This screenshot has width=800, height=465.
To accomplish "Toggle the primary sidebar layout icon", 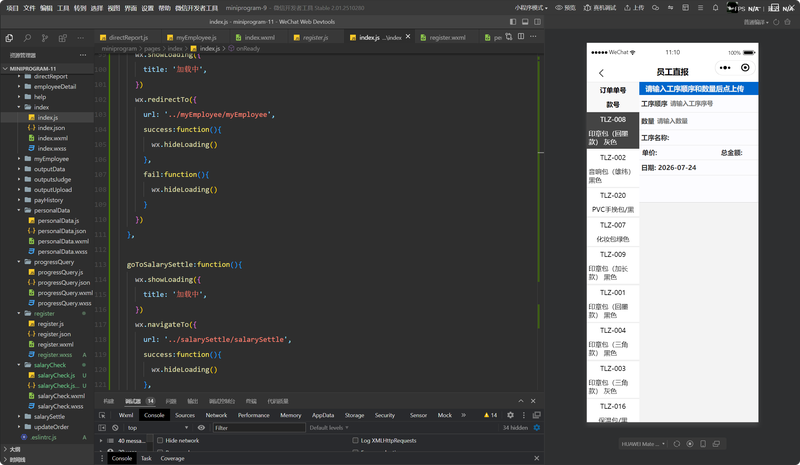I will pyautogui.click(x=513, y=22).
